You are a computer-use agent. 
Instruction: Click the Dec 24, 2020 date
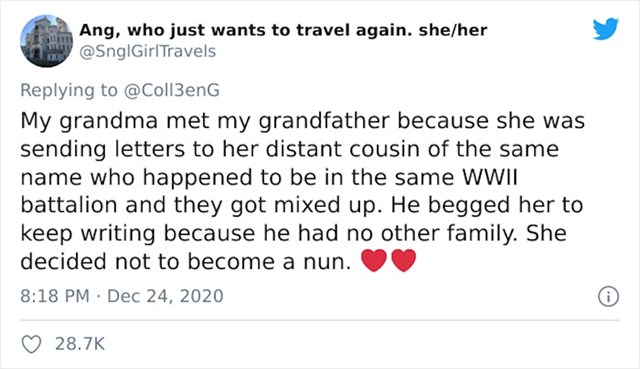(165, 296)
